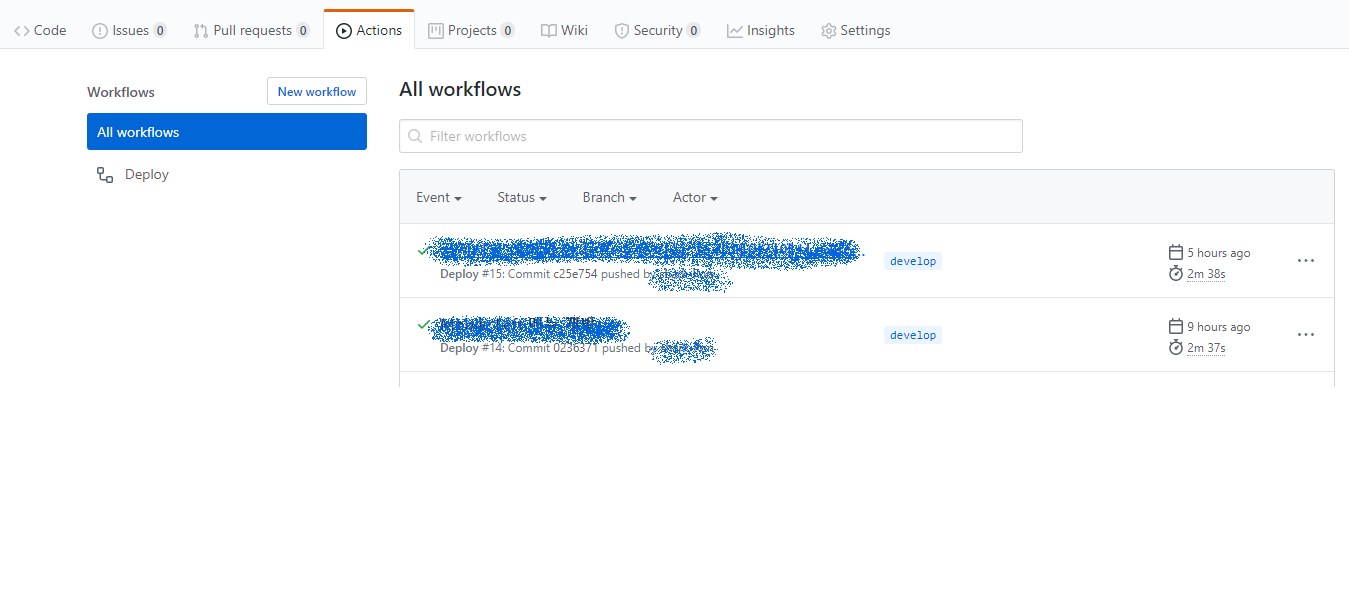
Task: Click the 'All workflows' page heading
Action: [460, 89]
